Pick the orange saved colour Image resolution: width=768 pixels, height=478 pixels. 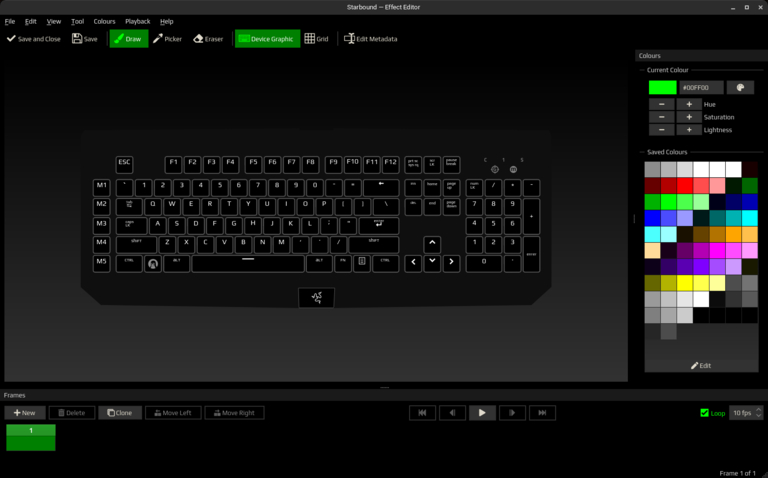point(734,234)
